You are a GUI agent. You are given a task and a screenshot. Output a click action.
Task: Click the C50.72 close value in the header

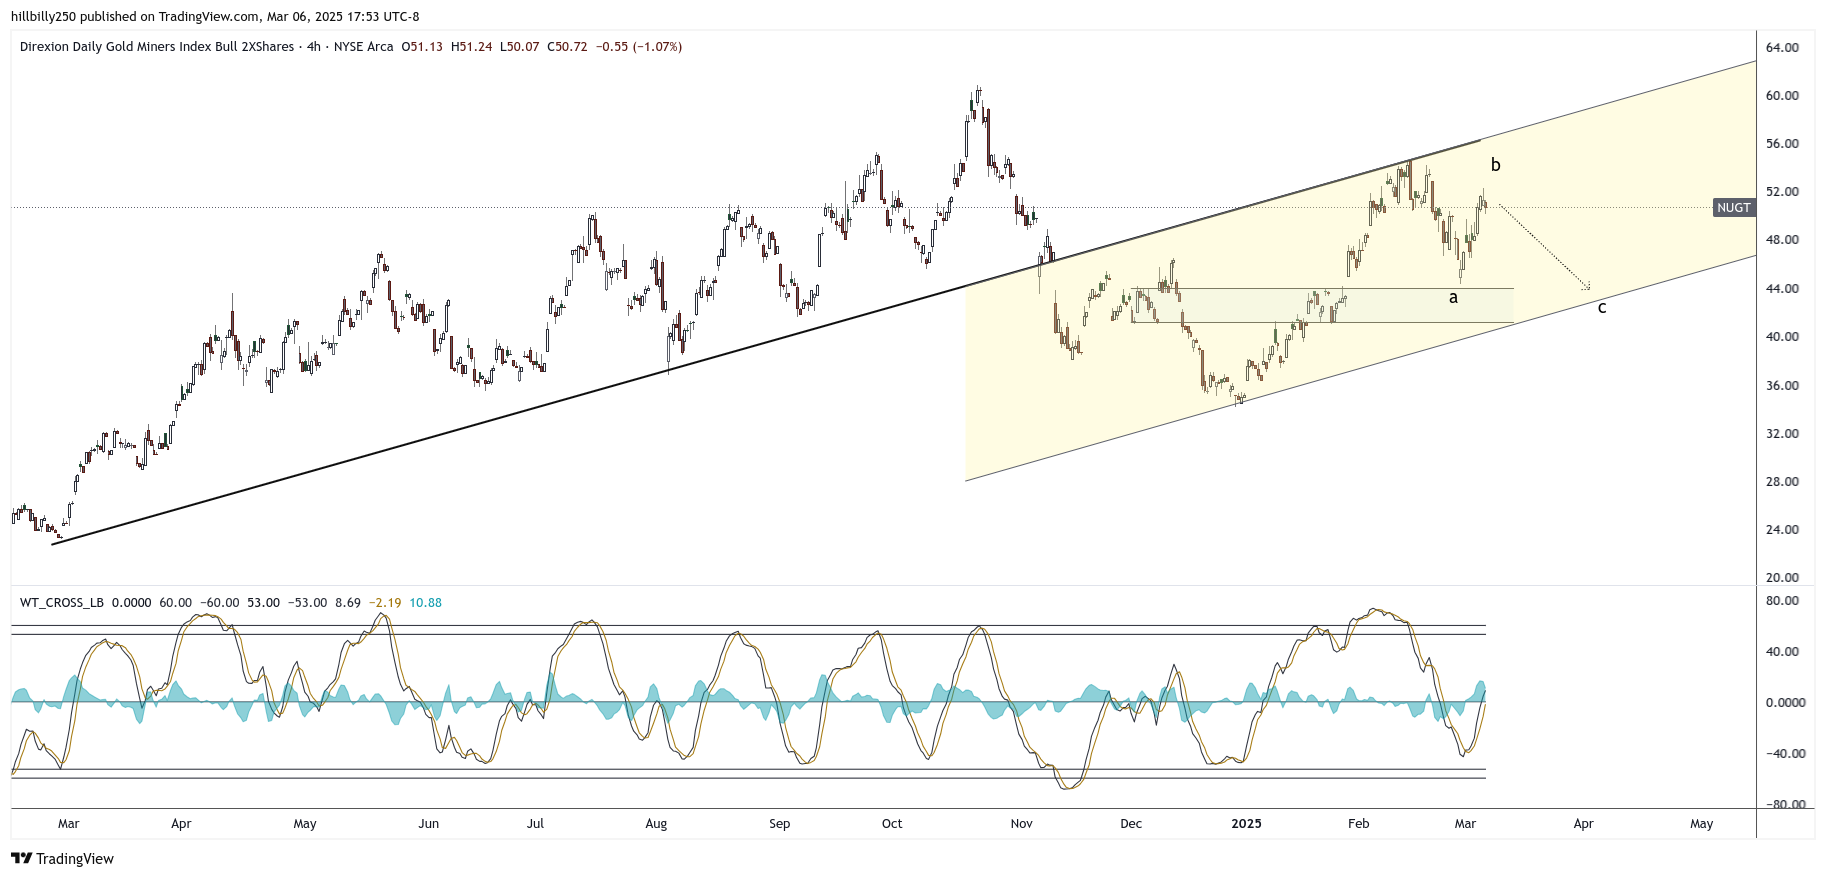[567, 47]
